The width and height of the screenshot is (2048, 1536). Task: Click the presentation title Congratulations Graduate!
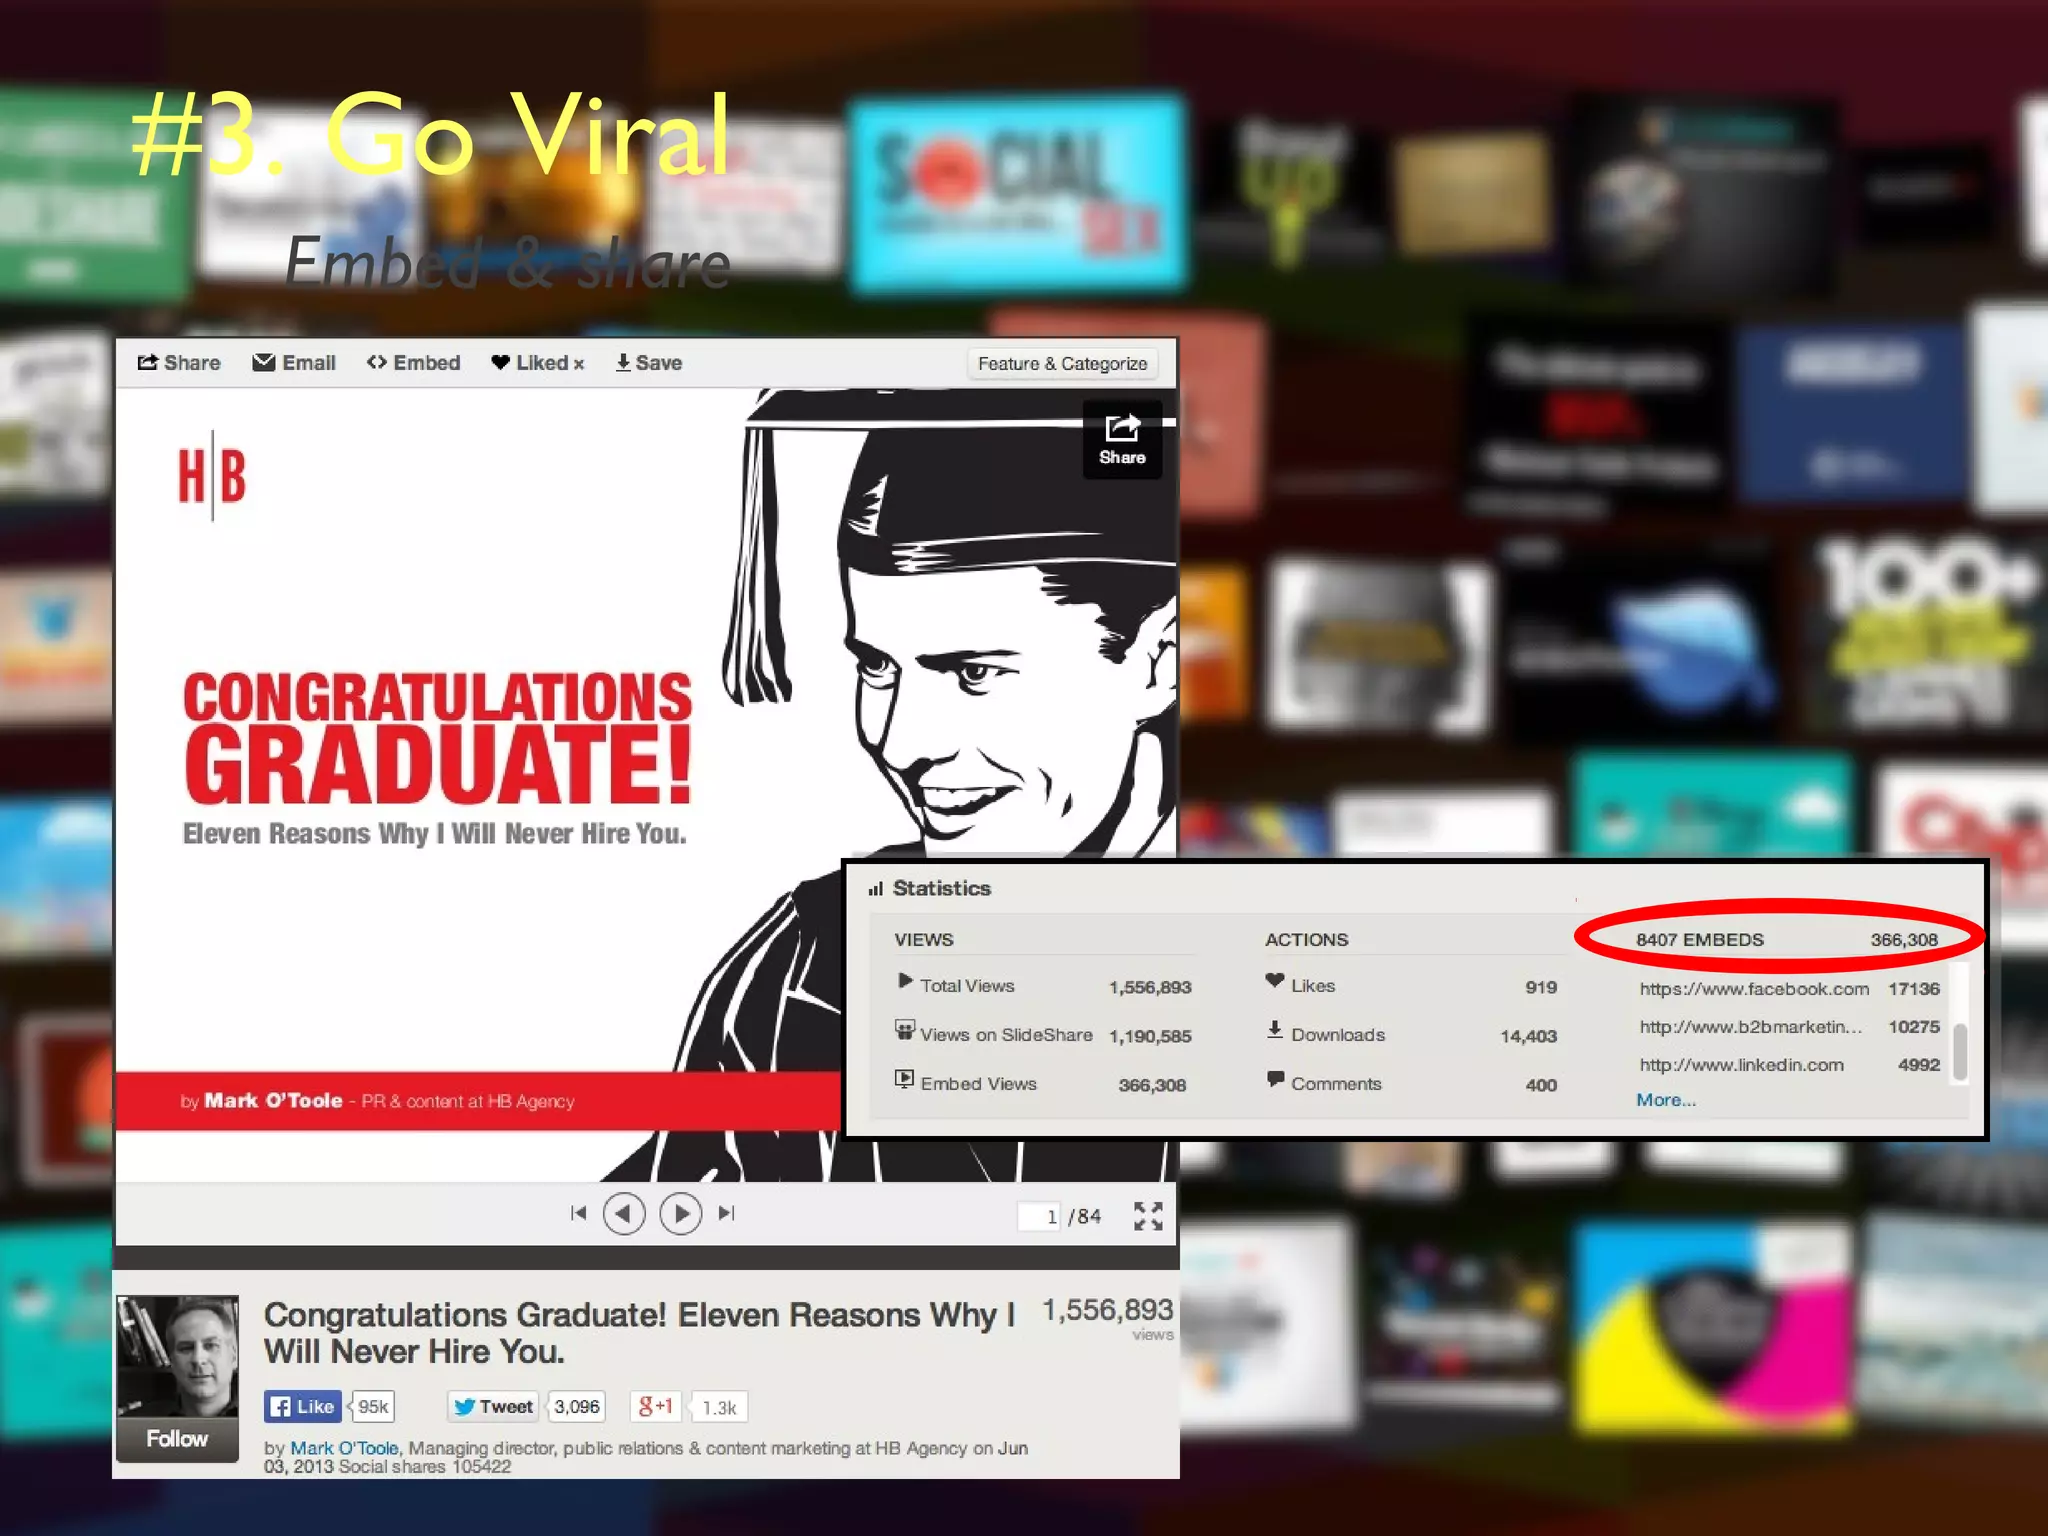point(640,1333)
